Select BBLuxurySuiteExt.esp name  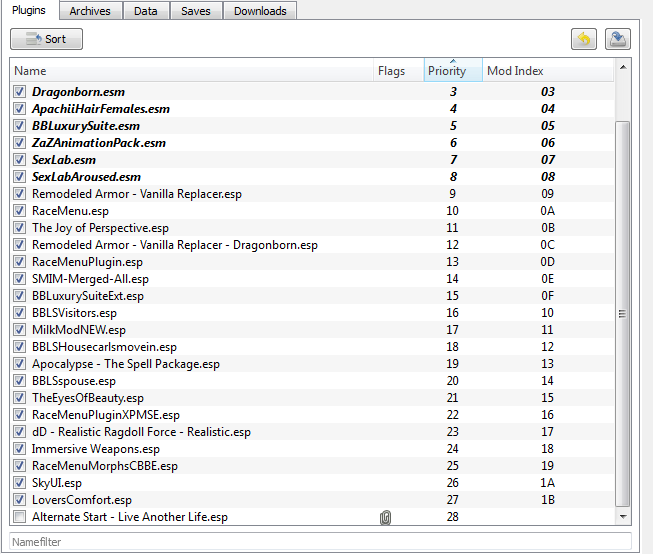click(x=88, y=296)
